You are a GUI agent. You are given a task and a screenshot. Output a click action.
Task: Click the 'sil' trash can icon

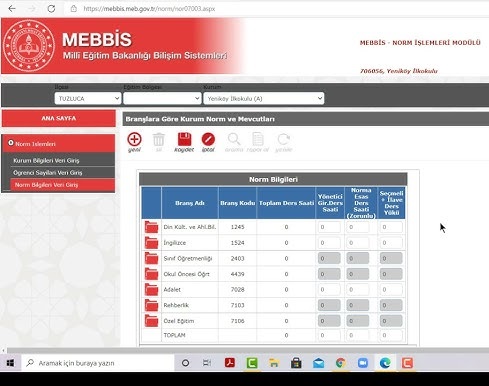[x=159, y=139]
